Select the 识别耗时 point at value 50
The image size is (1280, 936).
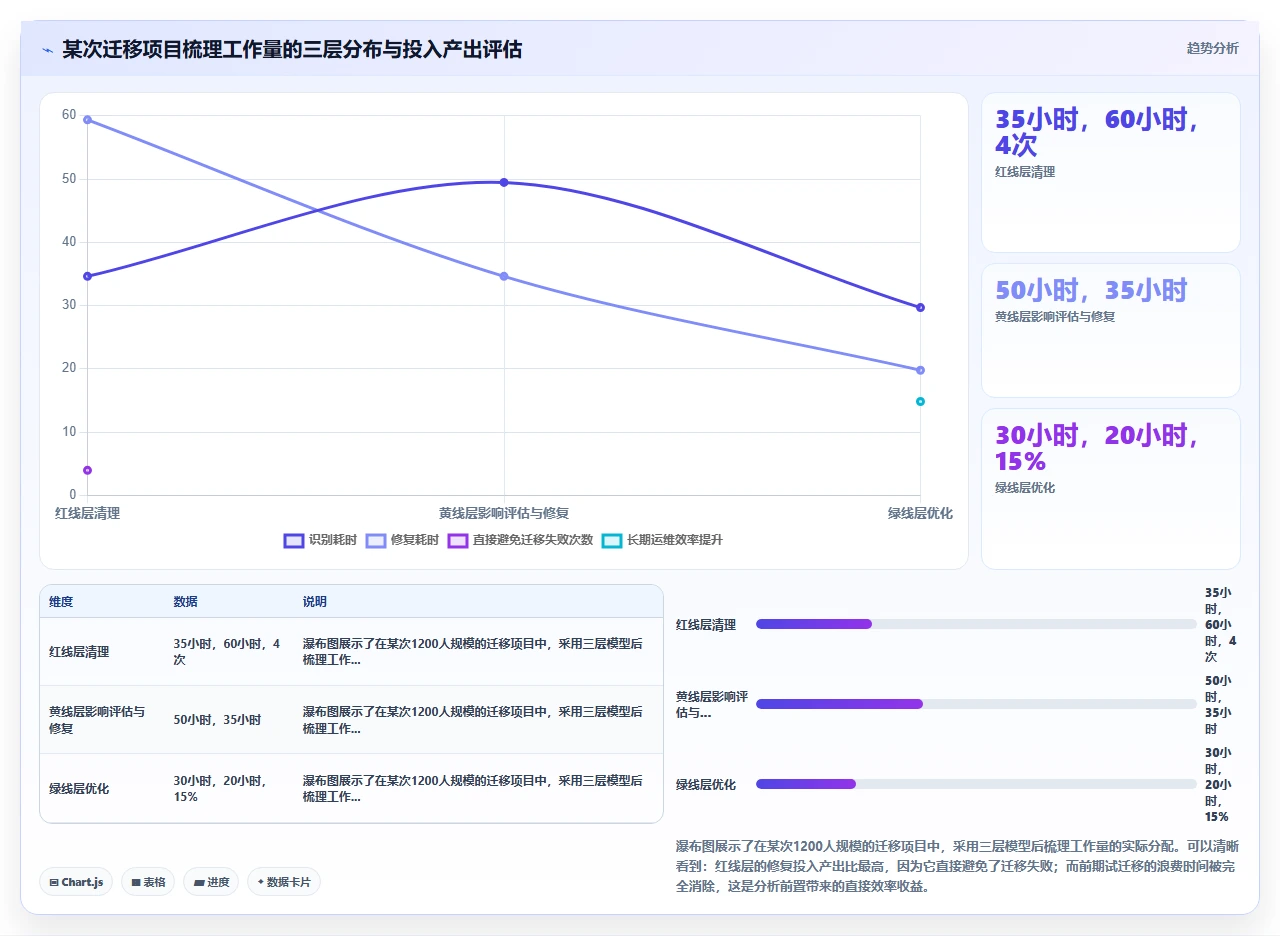pyautogui.click(x=504, y=182)
